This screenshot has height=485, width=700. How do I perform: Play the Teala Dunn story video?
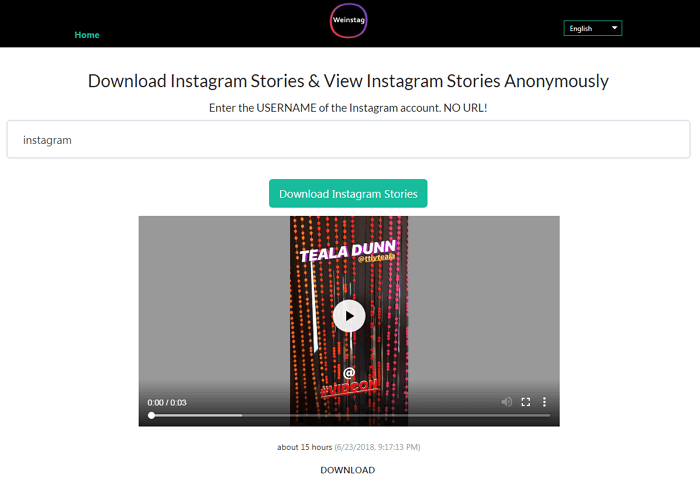click(349, 316)
